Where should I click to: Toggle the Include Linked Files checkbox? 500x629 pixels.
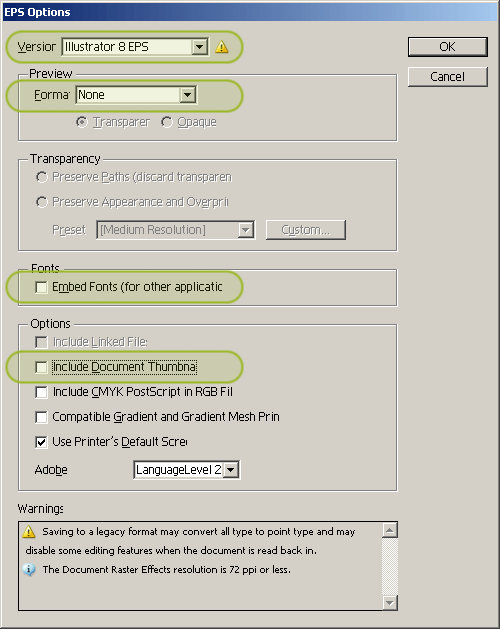pyautogui.click(x=41, y=342)
